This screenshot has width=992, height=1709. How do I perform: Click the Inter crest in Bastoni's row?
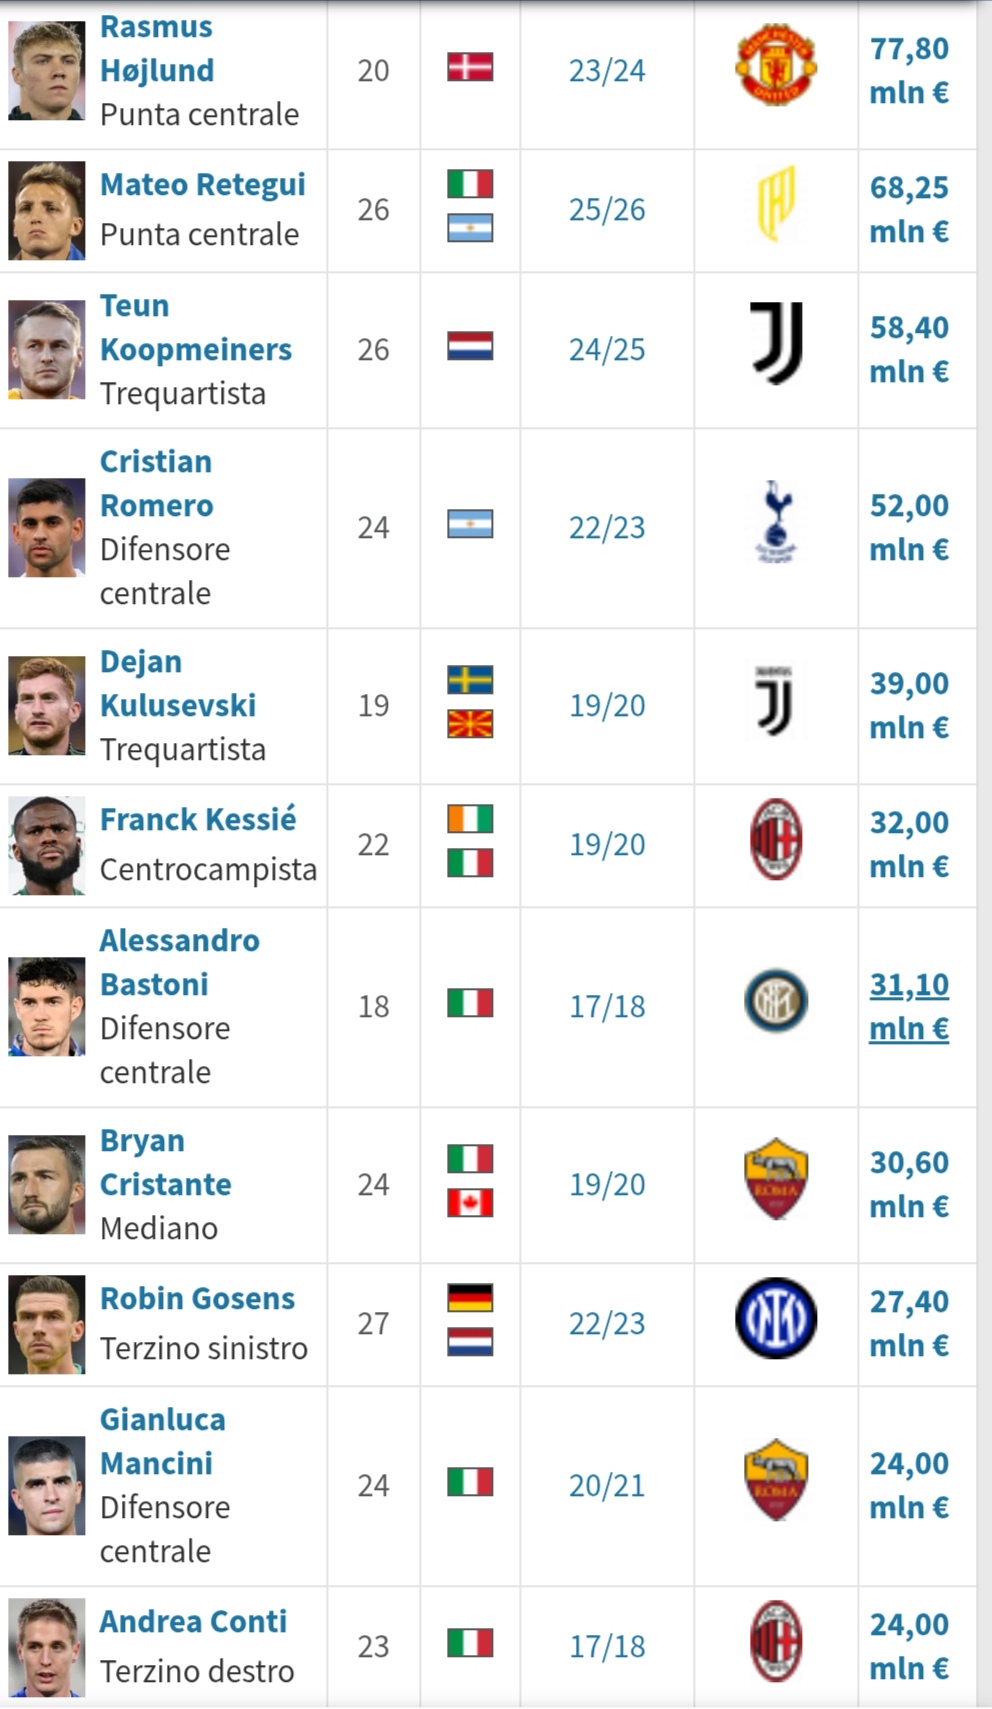click(x=776, y=1002)
